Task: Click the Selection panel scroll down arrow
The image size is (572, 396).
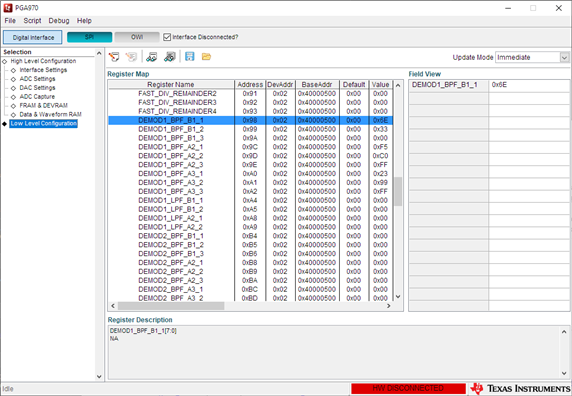Action: (99, 377)
